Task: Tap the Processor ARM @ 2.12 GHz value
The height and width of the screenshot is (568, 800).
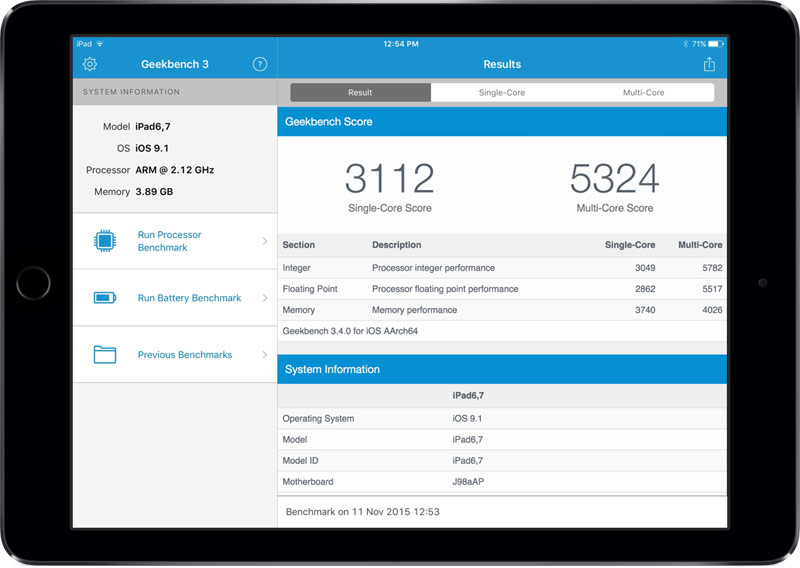Action: pos(174,170)
